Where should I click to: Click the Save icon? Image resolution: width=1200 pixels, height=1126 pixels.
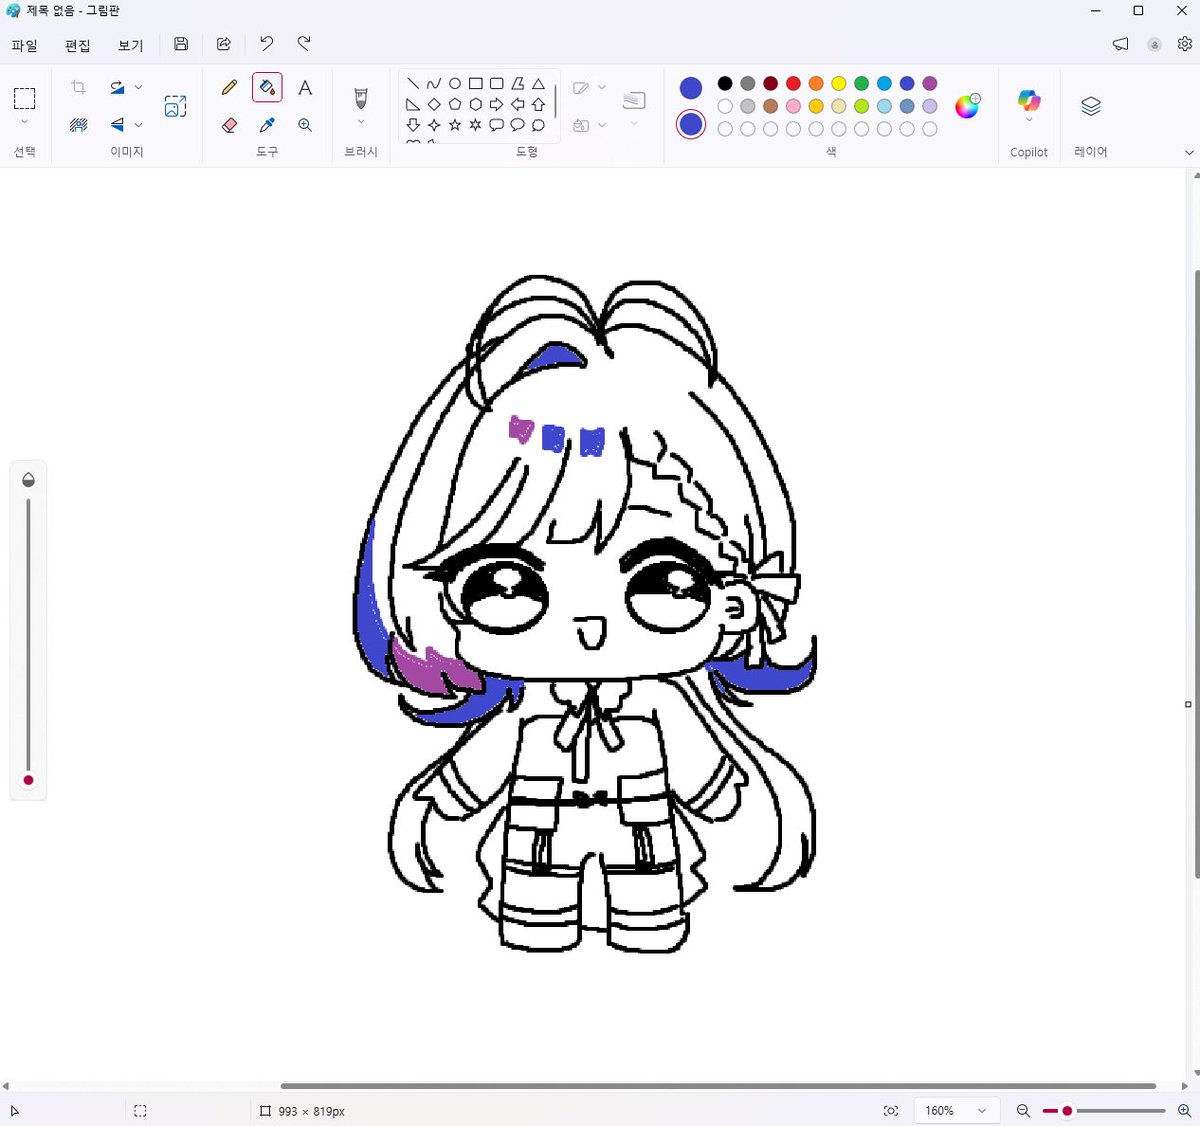coord(181,44)
